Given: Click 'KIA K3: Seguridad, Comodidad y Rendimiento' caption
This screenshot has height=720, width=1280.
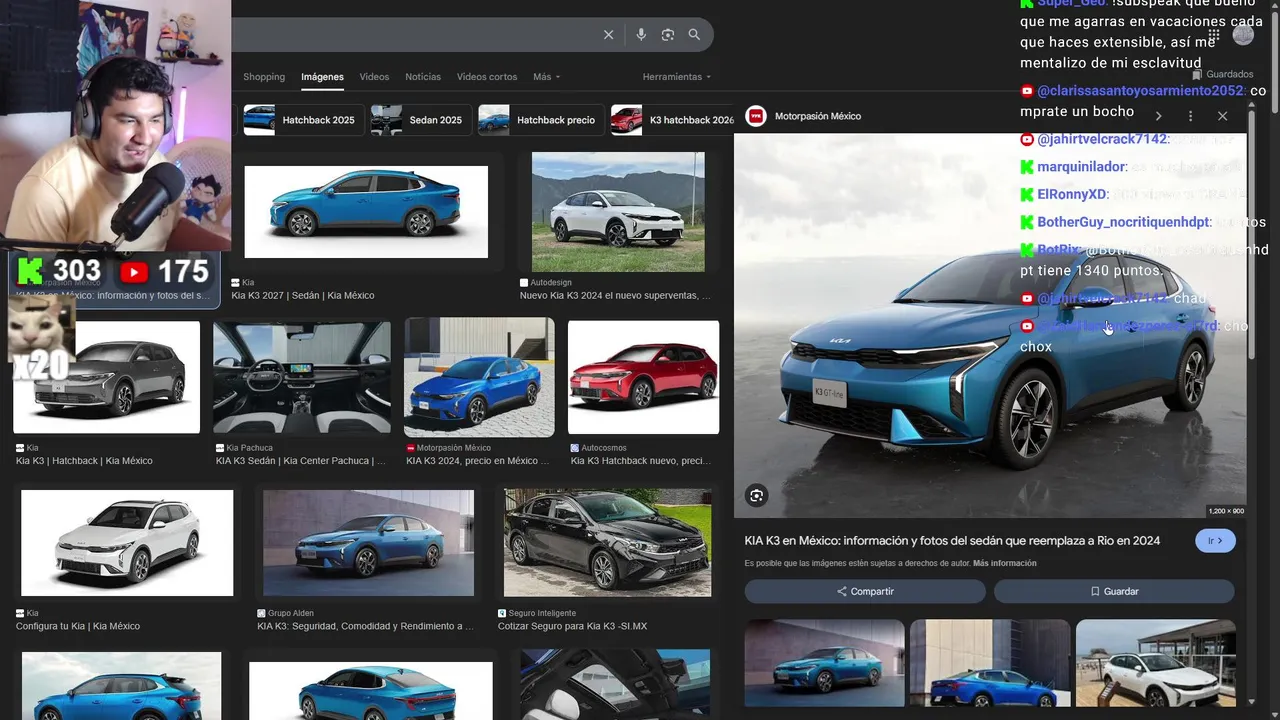Looking at the screenshot, I should coord(365,626).
